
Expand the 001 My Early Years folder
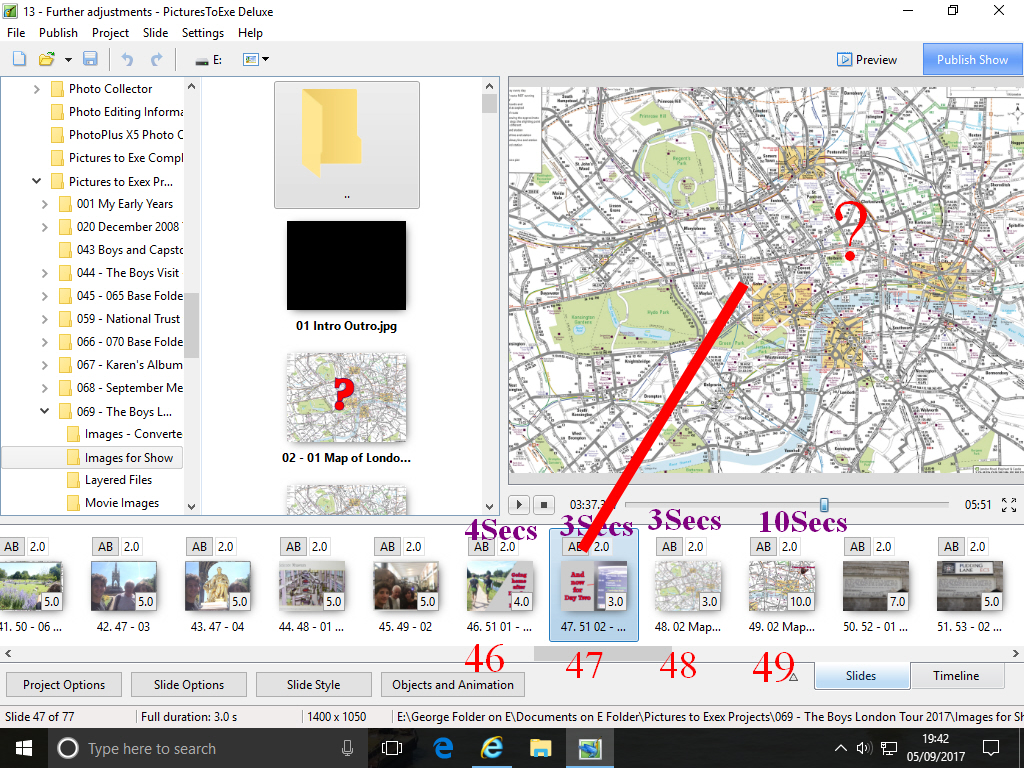click(44, 204)
